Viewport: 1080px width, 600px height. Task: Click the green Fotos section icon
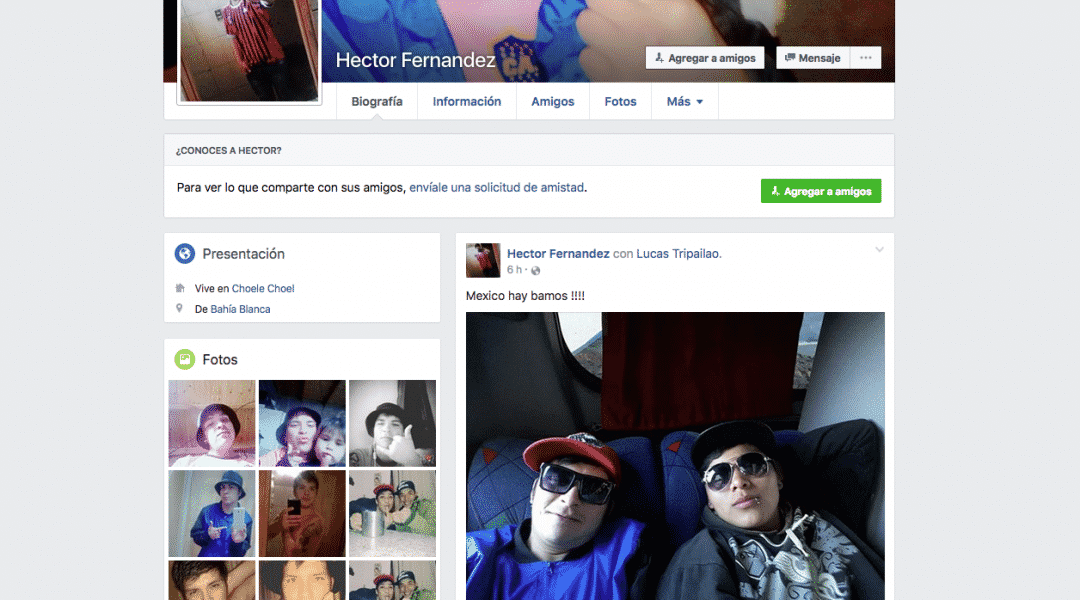185,359
